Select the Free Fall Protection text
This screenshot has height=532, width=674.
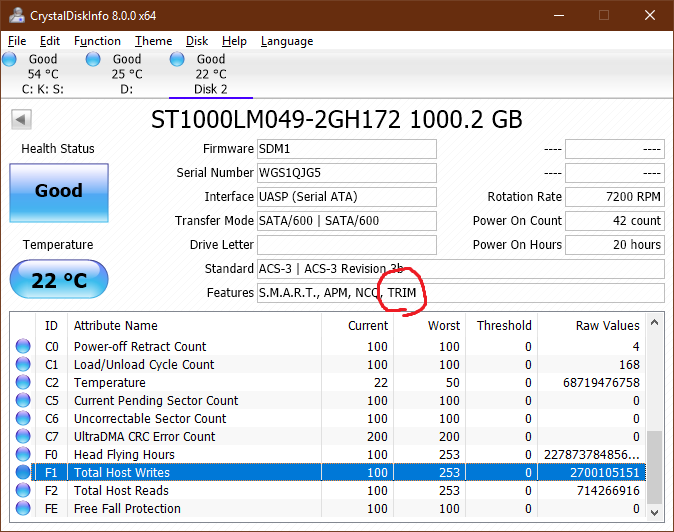(127, 509)
